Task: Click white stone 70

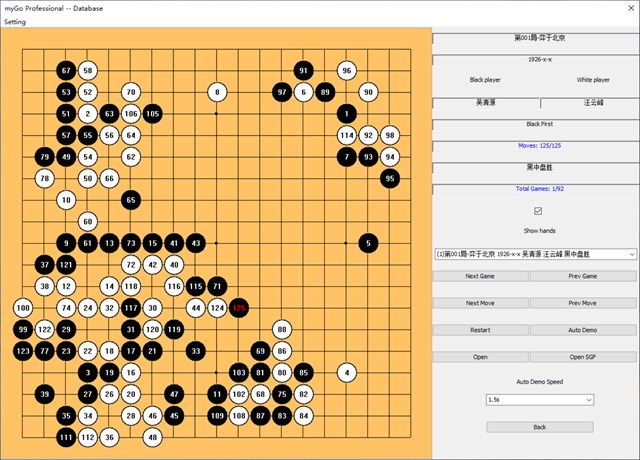Action: tap(131, 92)
